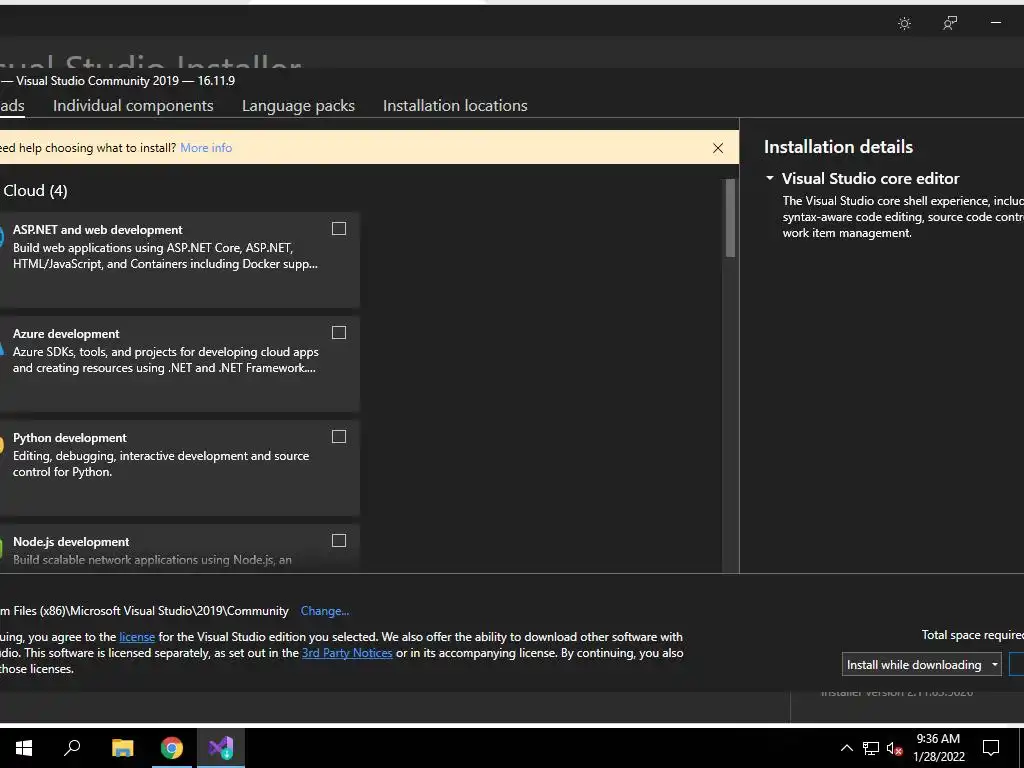Click the Cloud (4) section heading
This screenshot has width=1024, height=768.
(x=35, y=191)
